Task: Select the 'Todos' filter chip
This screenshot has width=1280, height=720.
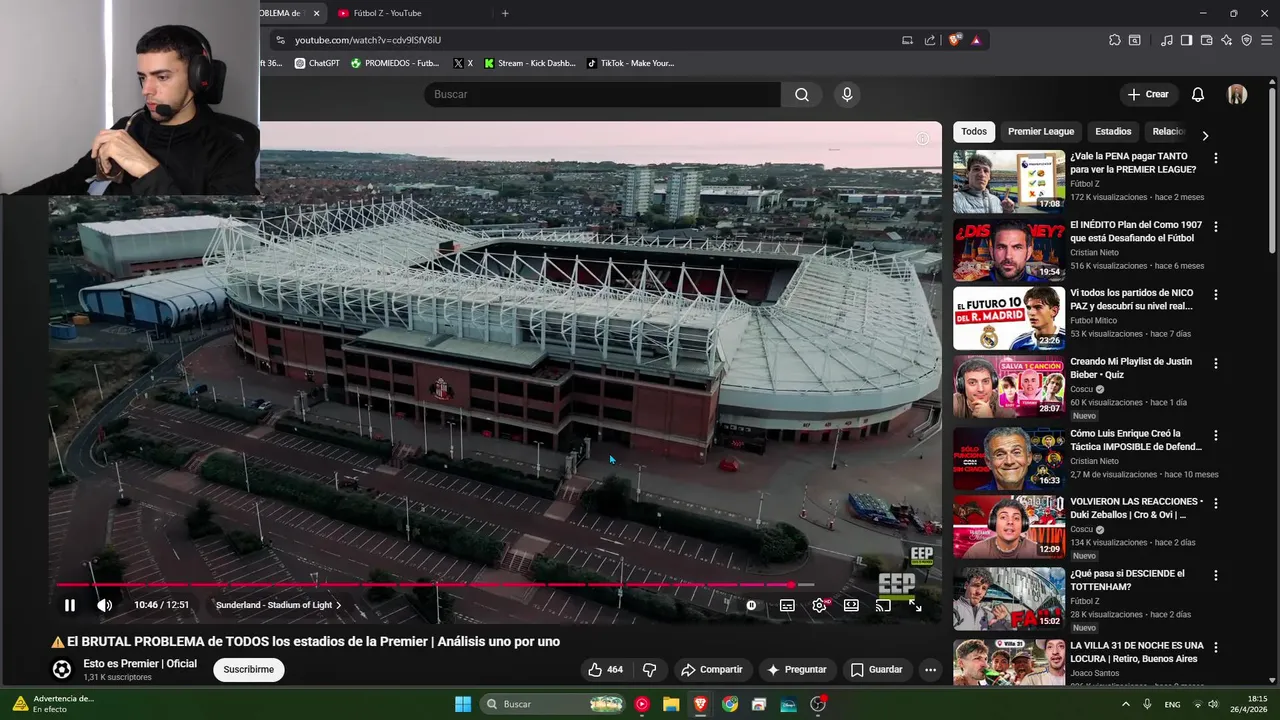Action: (974, 132)
